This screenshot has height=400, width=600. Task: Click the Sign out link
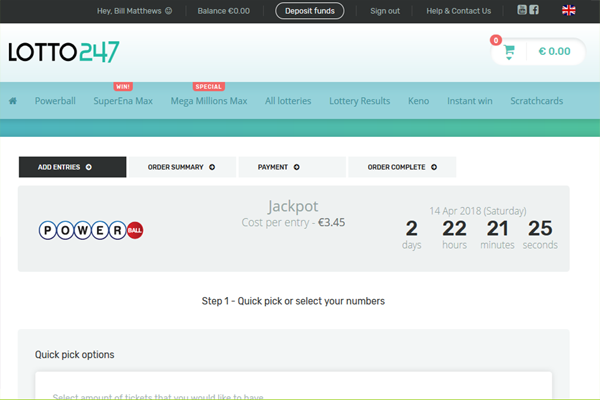pyautogui.click(x=385, y=11)
